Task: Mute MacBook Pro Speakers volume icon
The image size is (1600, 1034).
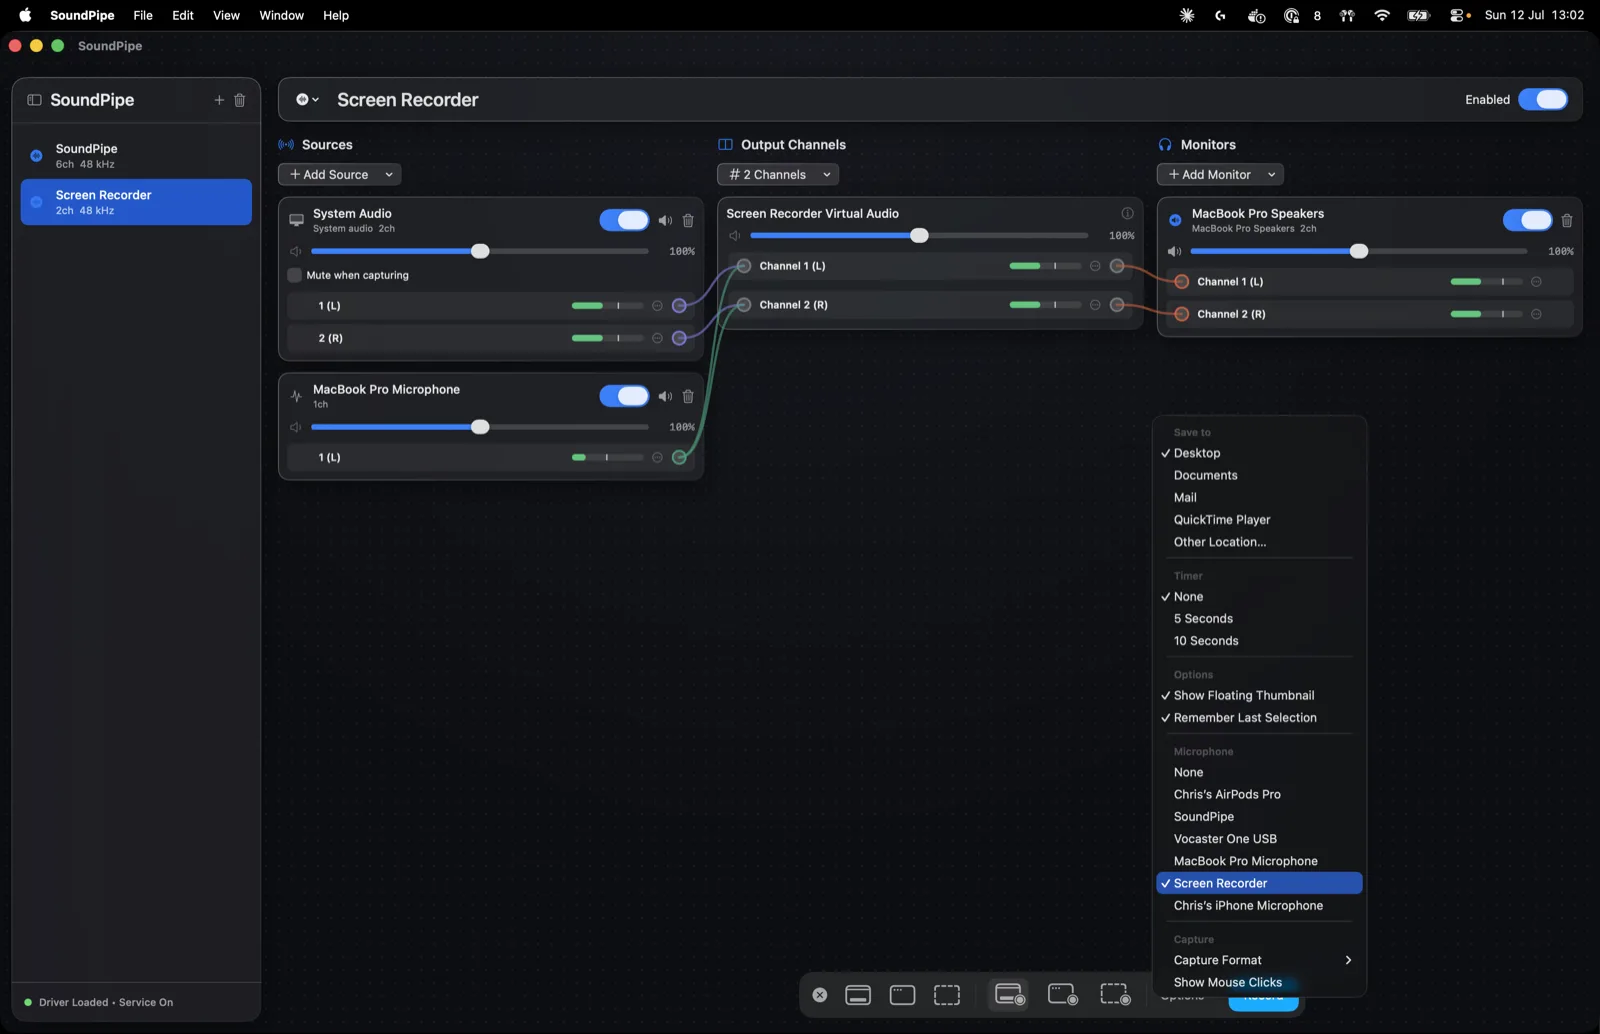Action: 1174,251
